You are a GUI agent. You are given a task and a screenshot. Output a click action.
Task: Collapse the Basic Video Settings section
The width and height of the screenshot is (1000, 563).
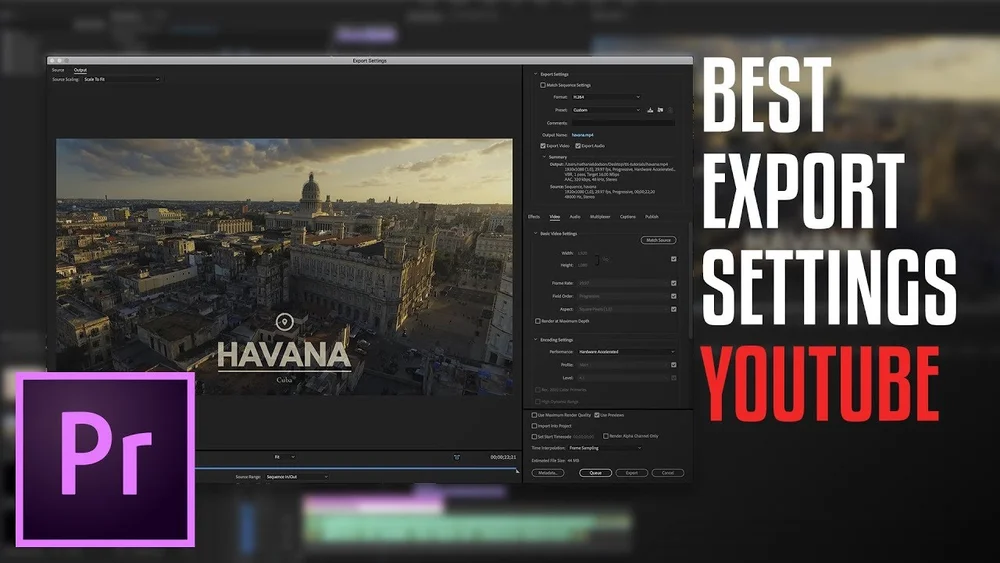536,233
